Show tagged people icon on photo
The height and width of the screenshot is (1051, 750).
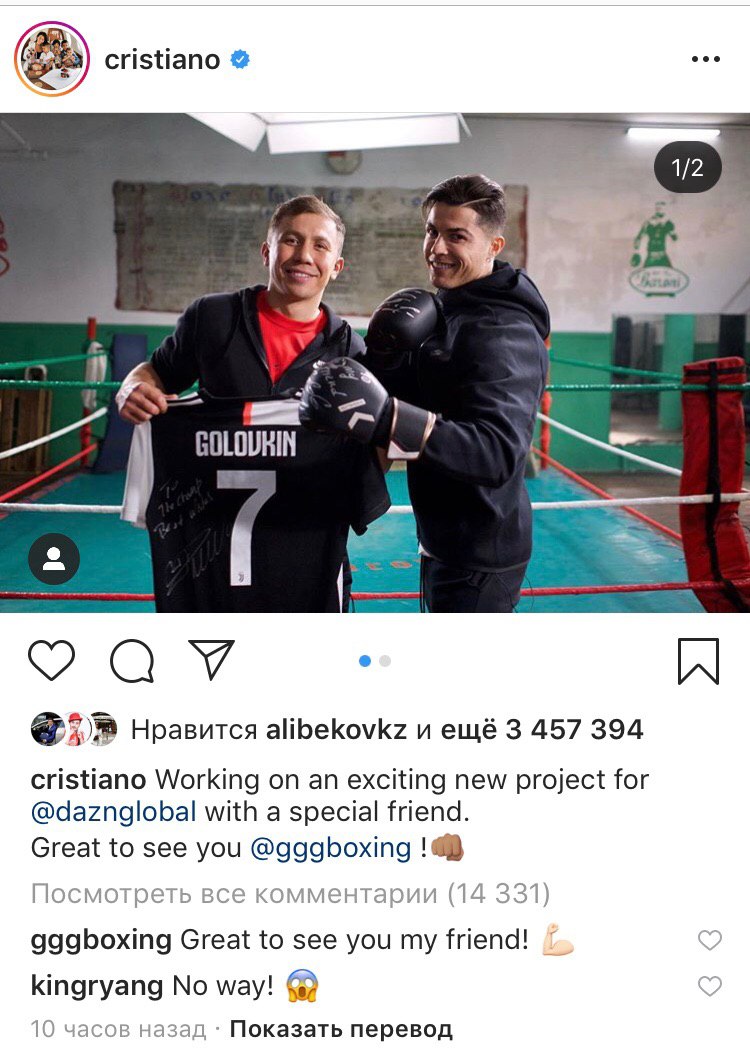tap(54, 559)
